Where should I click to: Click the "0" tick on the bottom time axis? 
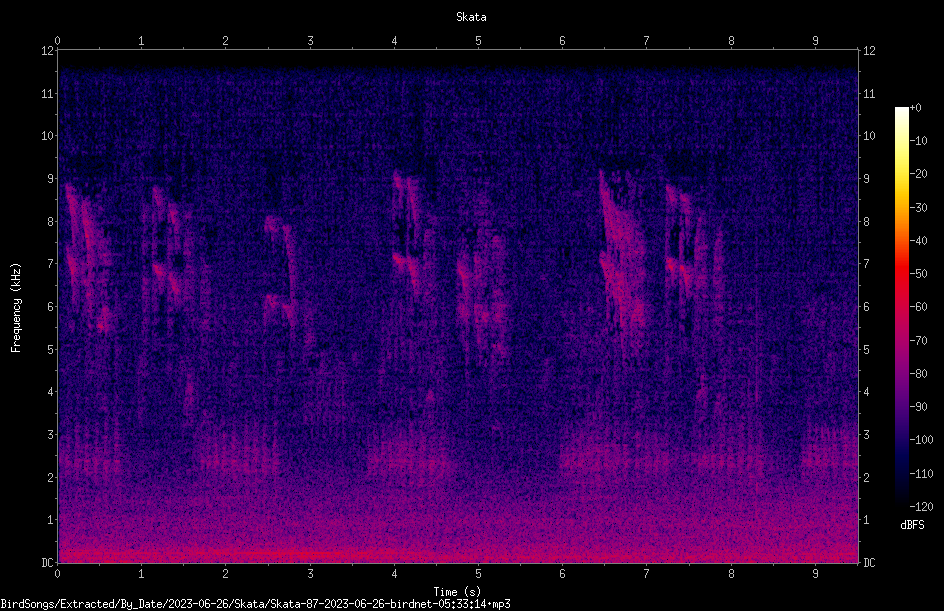57,574
